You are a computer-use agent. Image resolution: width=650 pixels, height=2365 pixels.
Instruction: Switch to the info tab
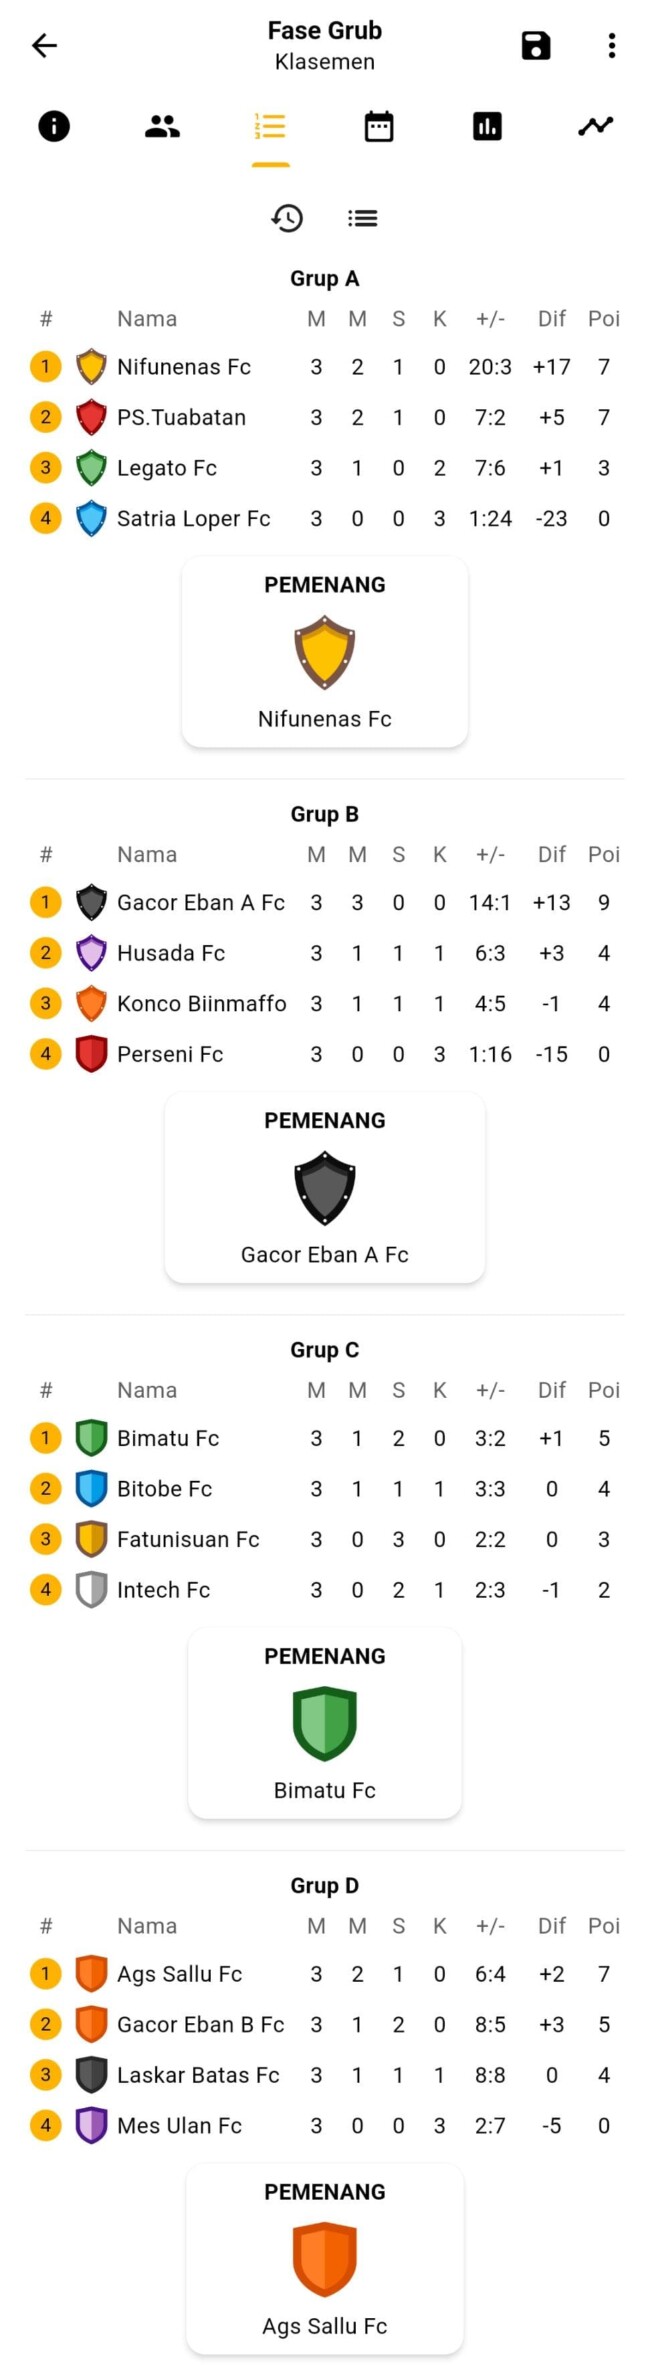[54, 126]
